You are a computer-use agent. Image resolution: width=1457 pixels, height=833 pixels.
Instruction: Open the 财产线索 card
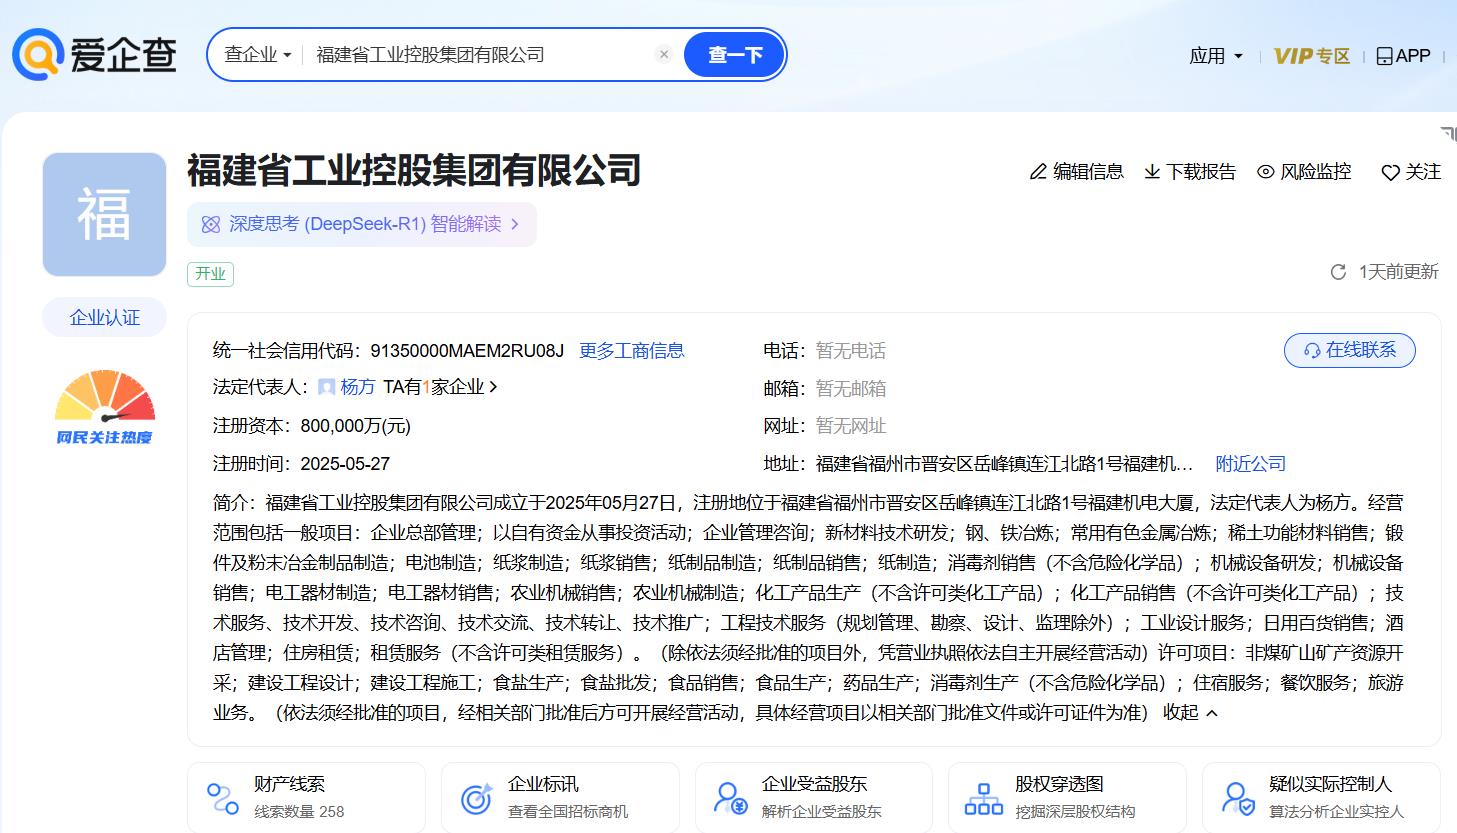(306, 797)
